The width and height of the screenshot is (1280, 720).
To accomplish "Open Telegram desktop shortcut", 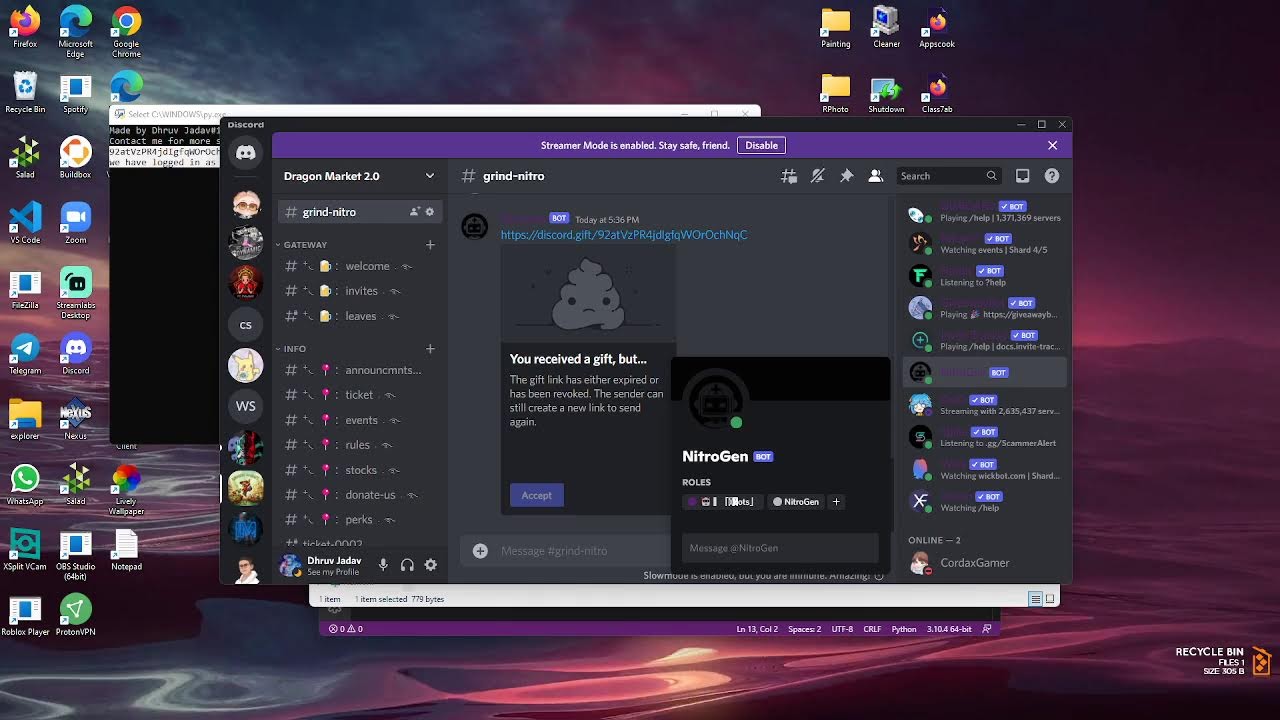I will [x=25, y=354].
